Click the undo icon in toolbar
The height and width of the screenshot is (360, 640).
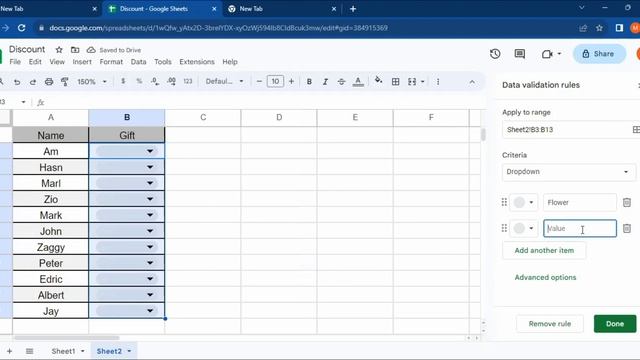[x=17, y=82]
